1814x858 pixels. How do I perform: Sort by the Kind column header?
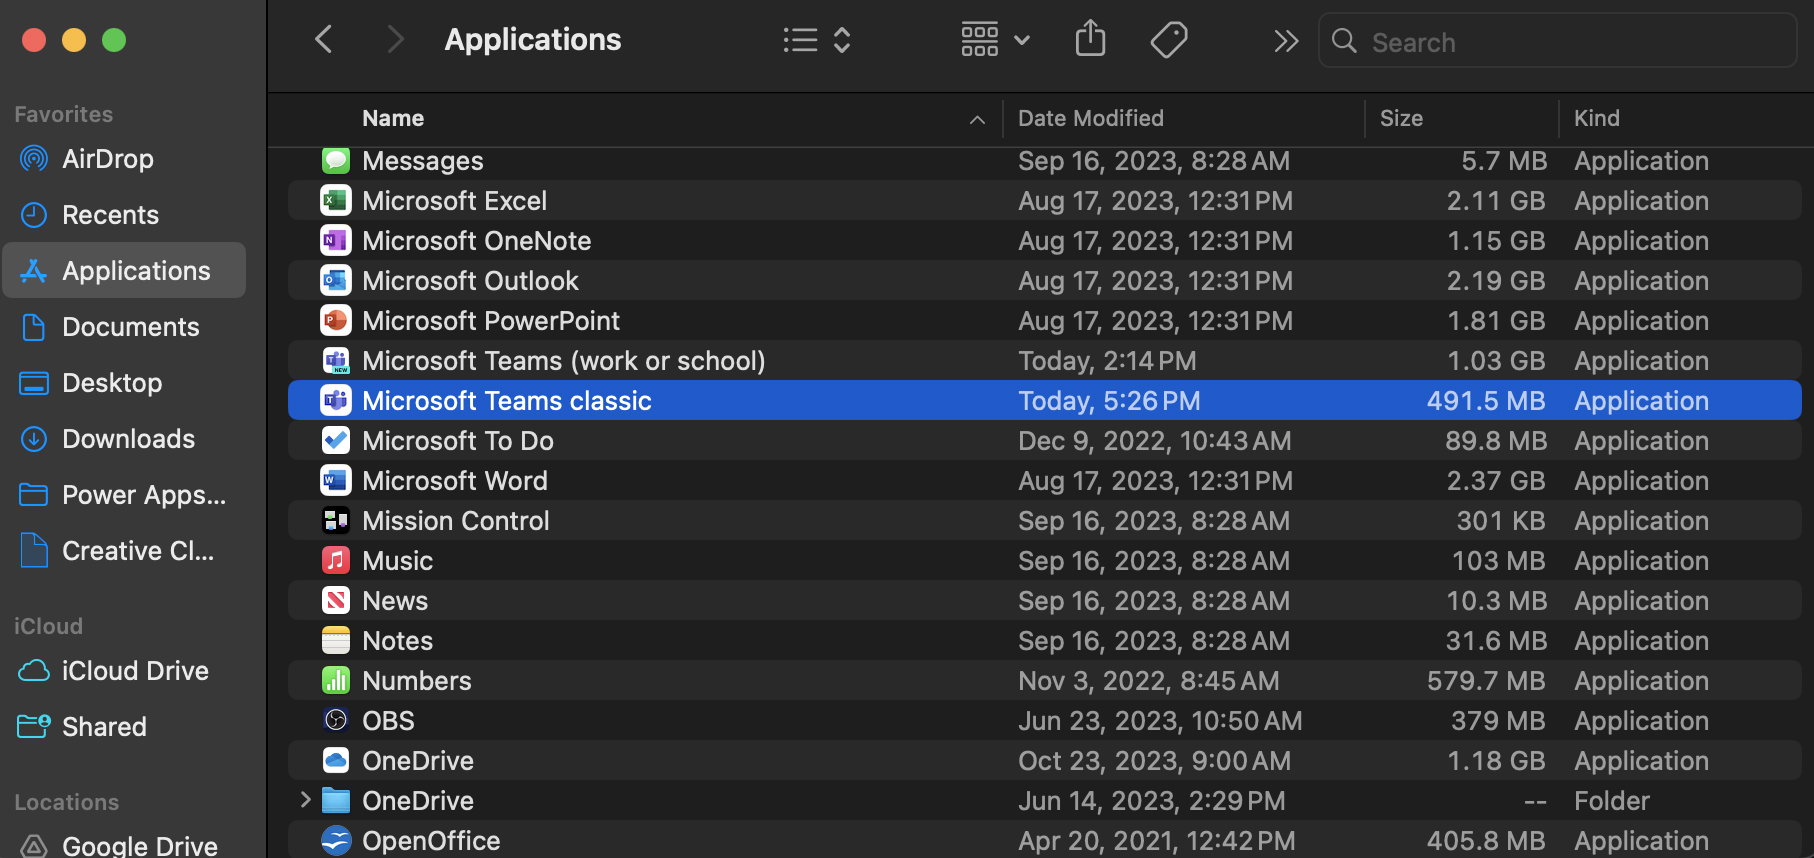click(1597, 119)
